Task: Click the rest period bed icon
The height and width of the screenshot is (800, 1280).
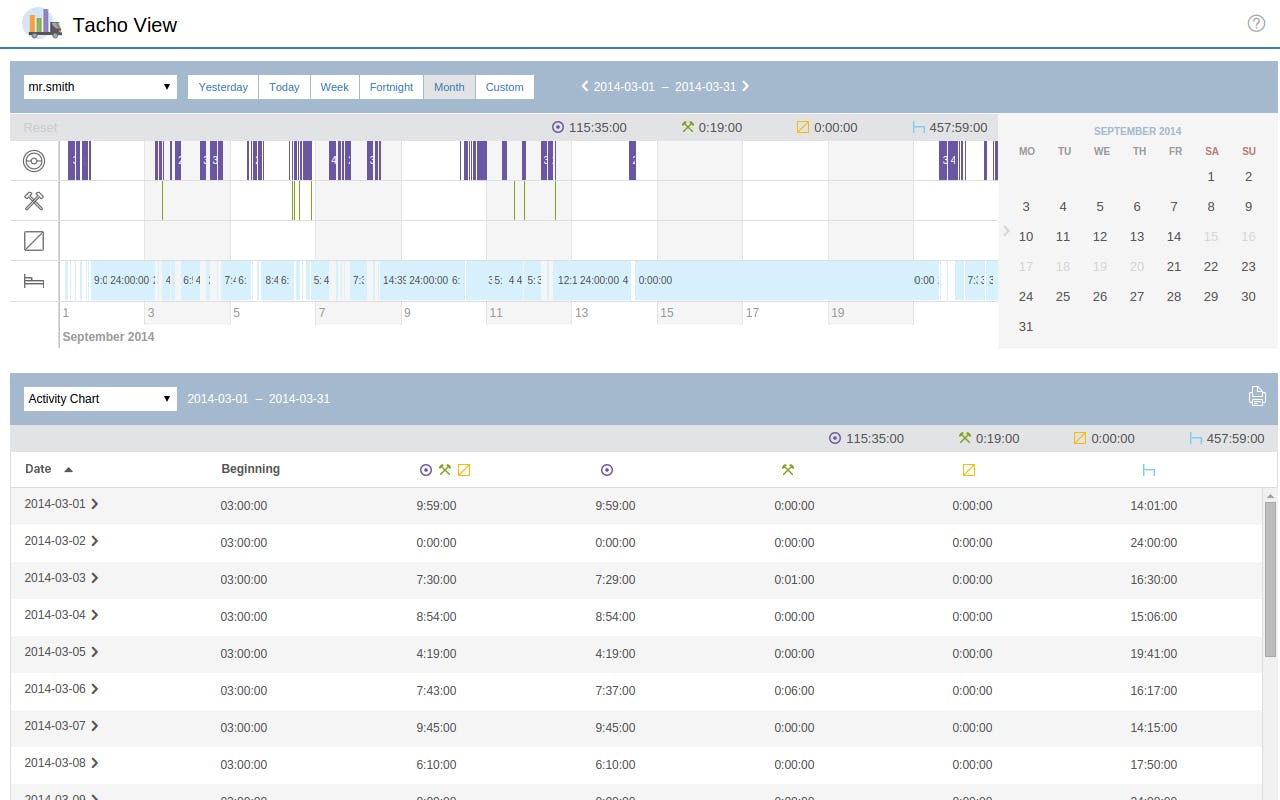Action: click(x=34, y=281)
